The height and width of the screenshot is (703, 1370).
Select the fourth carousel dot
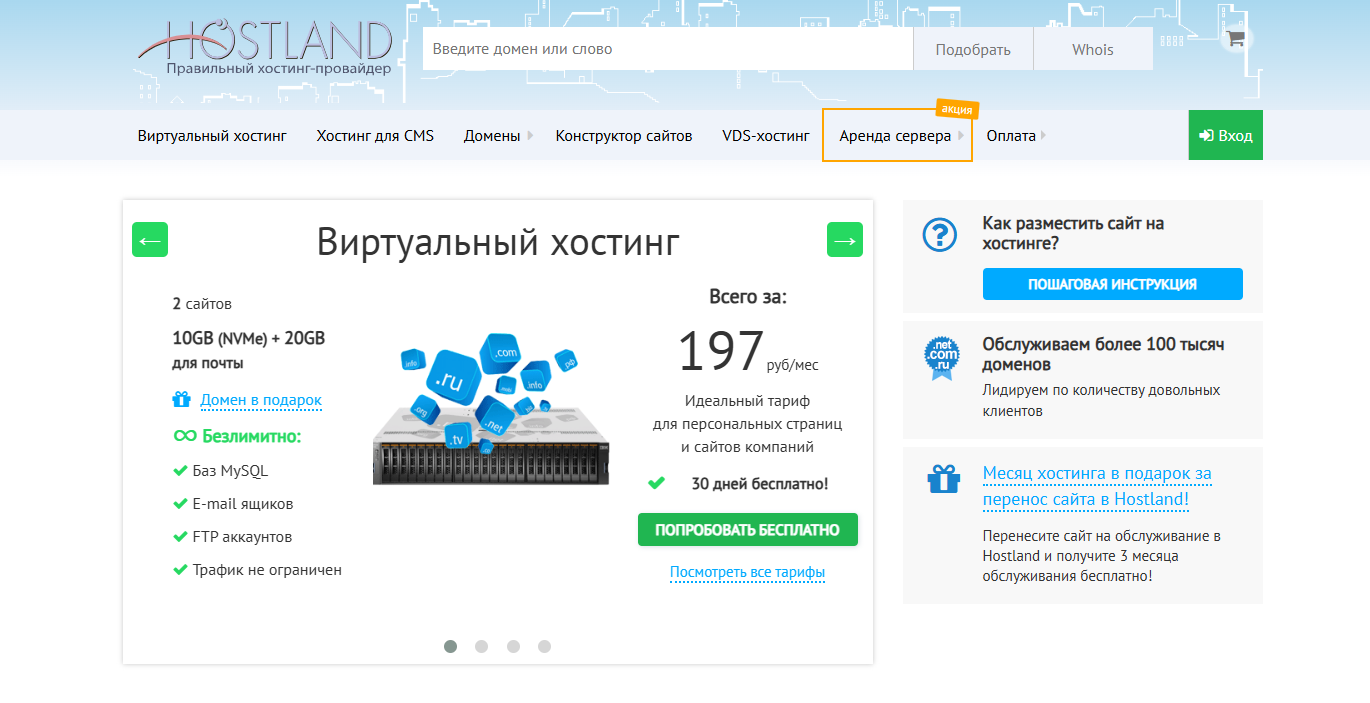pyautogui.click(x=544, y=646)
